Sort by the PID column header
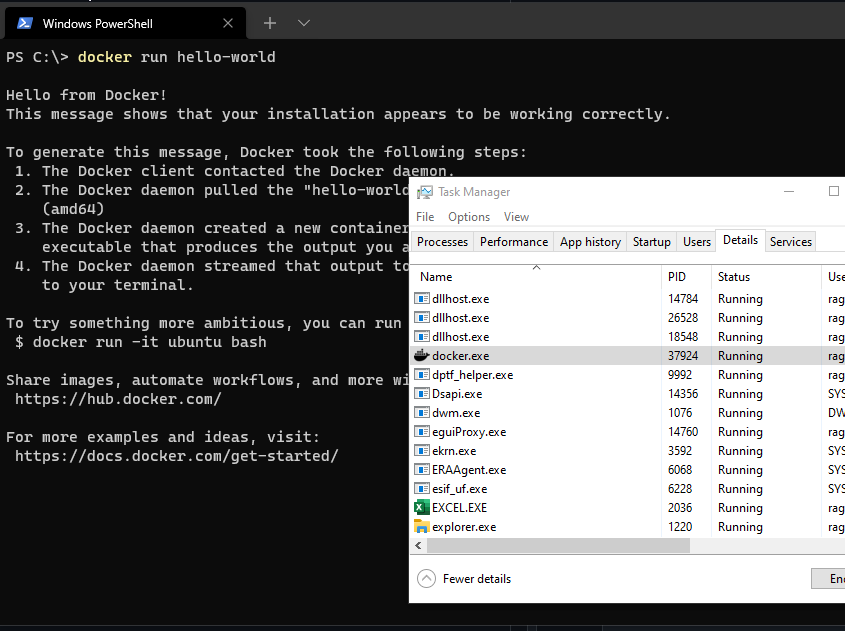 [x=686, y=277]
